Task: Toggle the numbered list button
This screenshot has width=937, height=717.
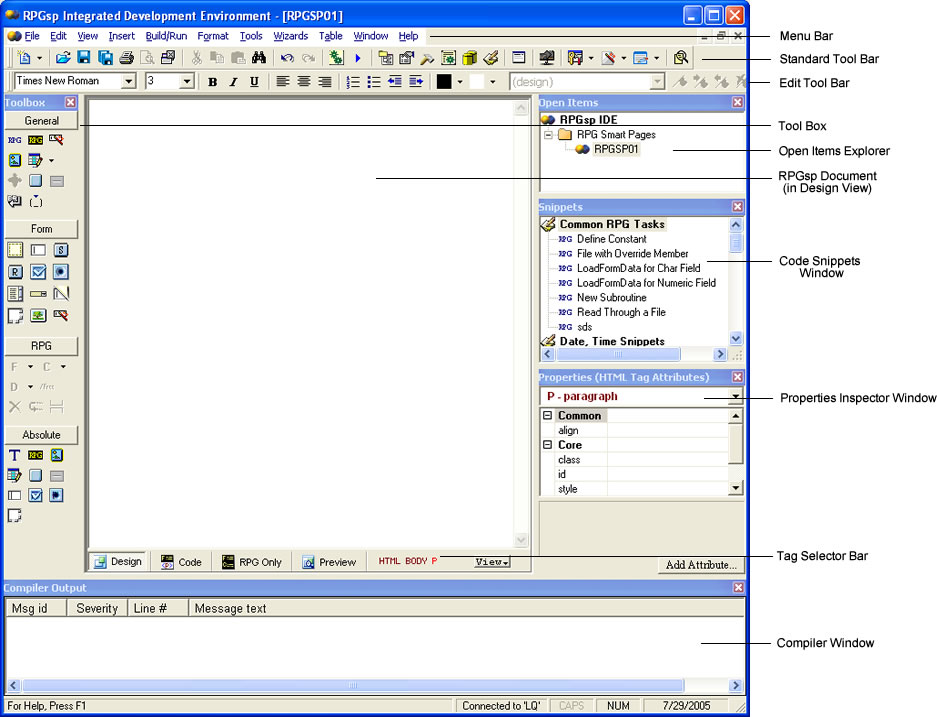Action: (353, 81)
